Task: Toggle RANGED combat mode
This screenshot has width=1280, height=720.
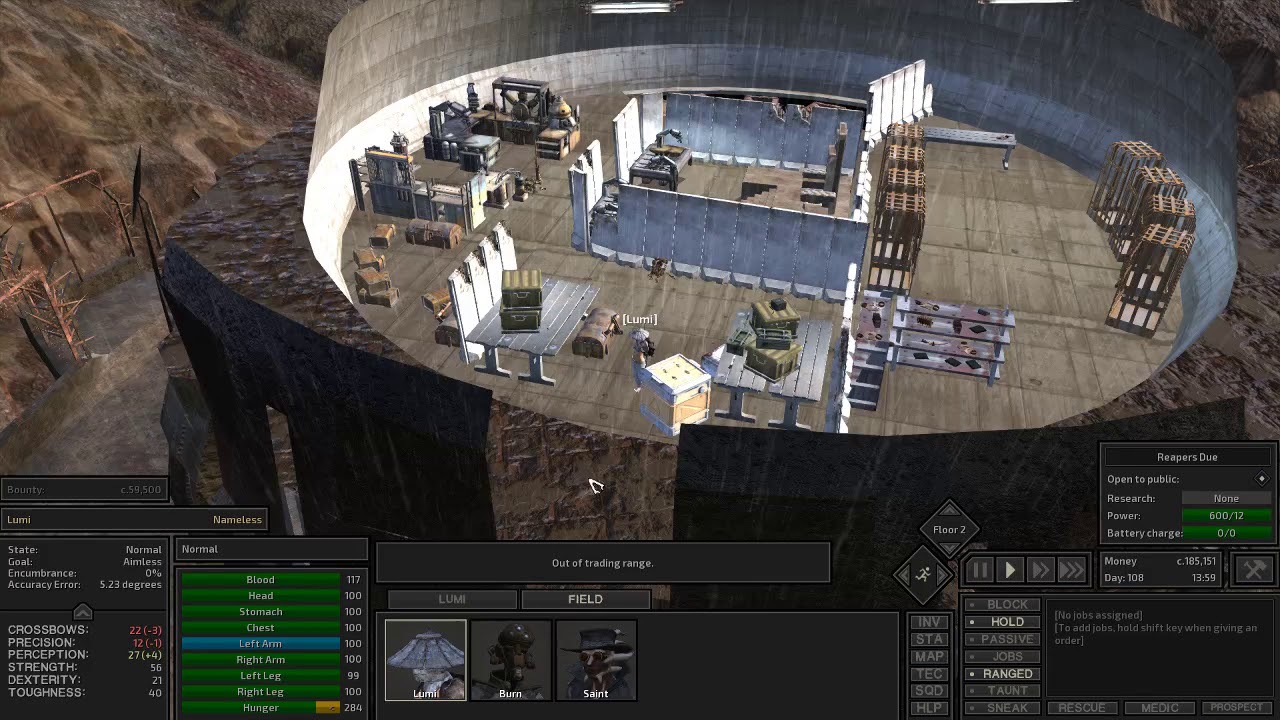Action: tap(1003, 674)
